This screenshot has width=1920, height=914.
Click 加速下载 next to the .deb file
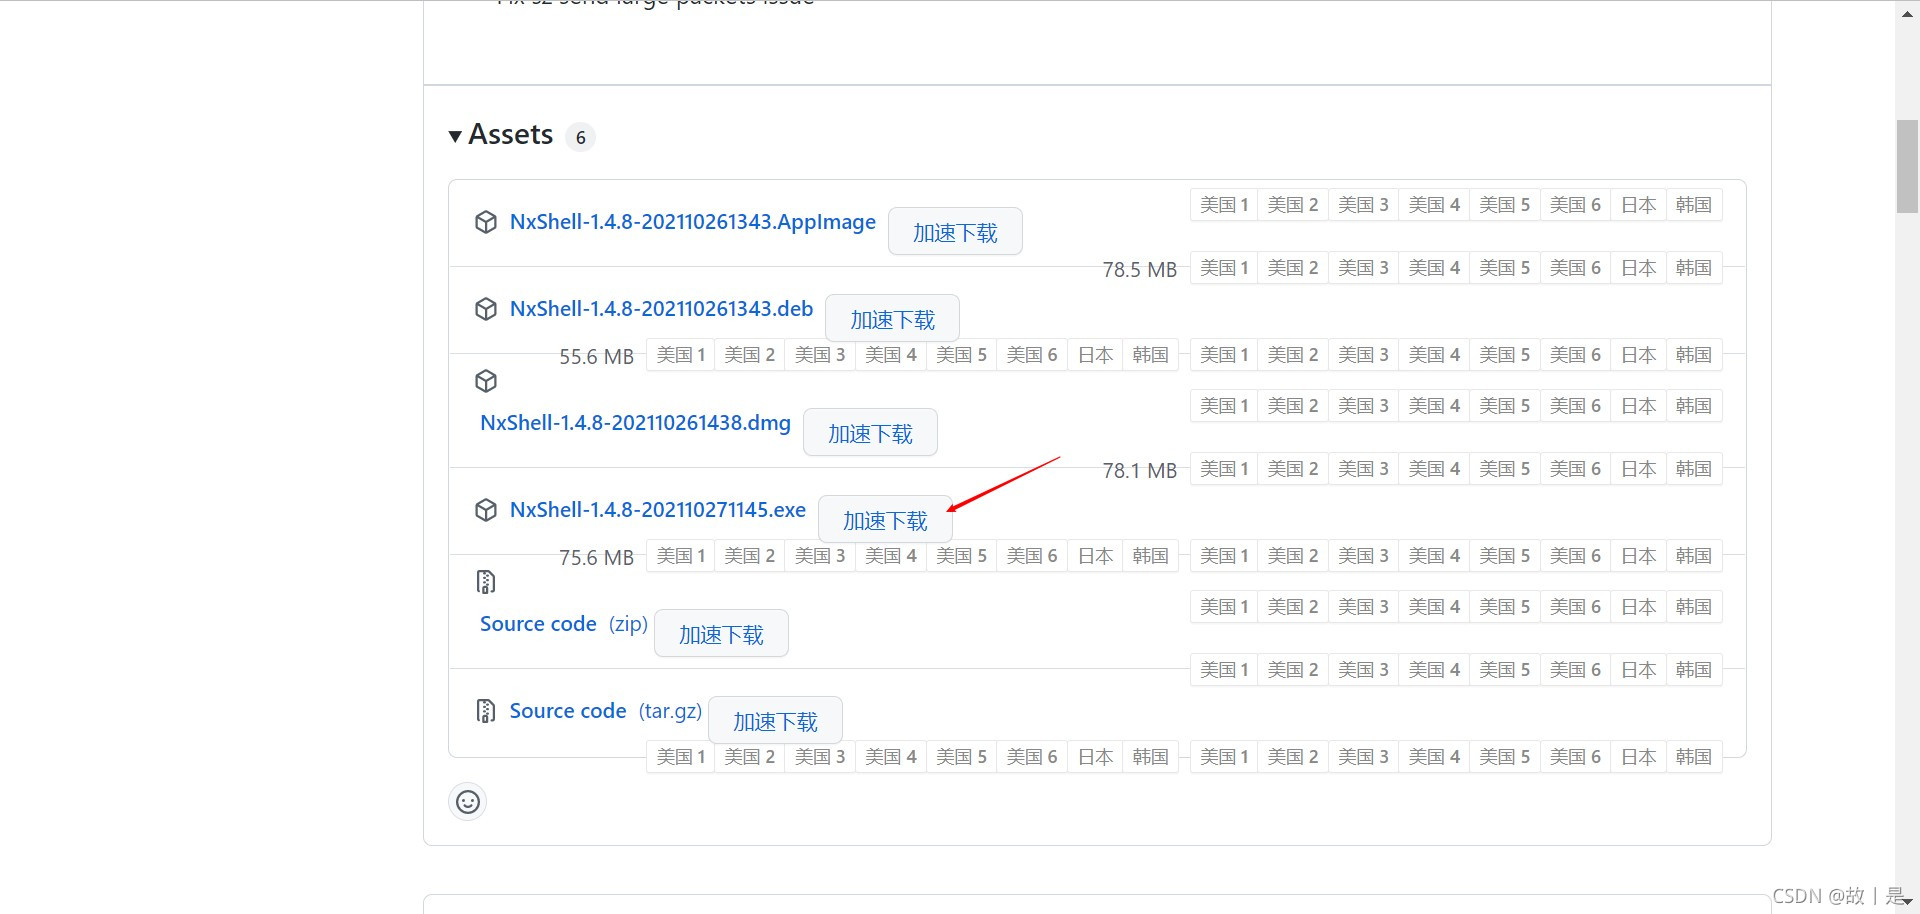[x=892, y=319]
